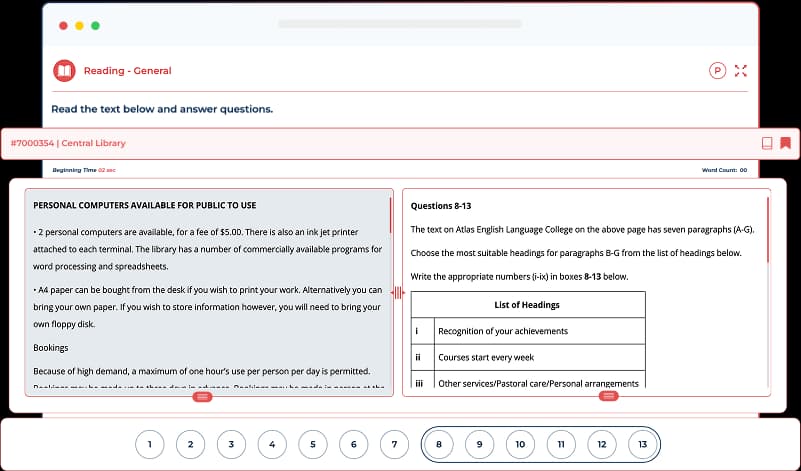Click the vertical panel divider handle

398,292
